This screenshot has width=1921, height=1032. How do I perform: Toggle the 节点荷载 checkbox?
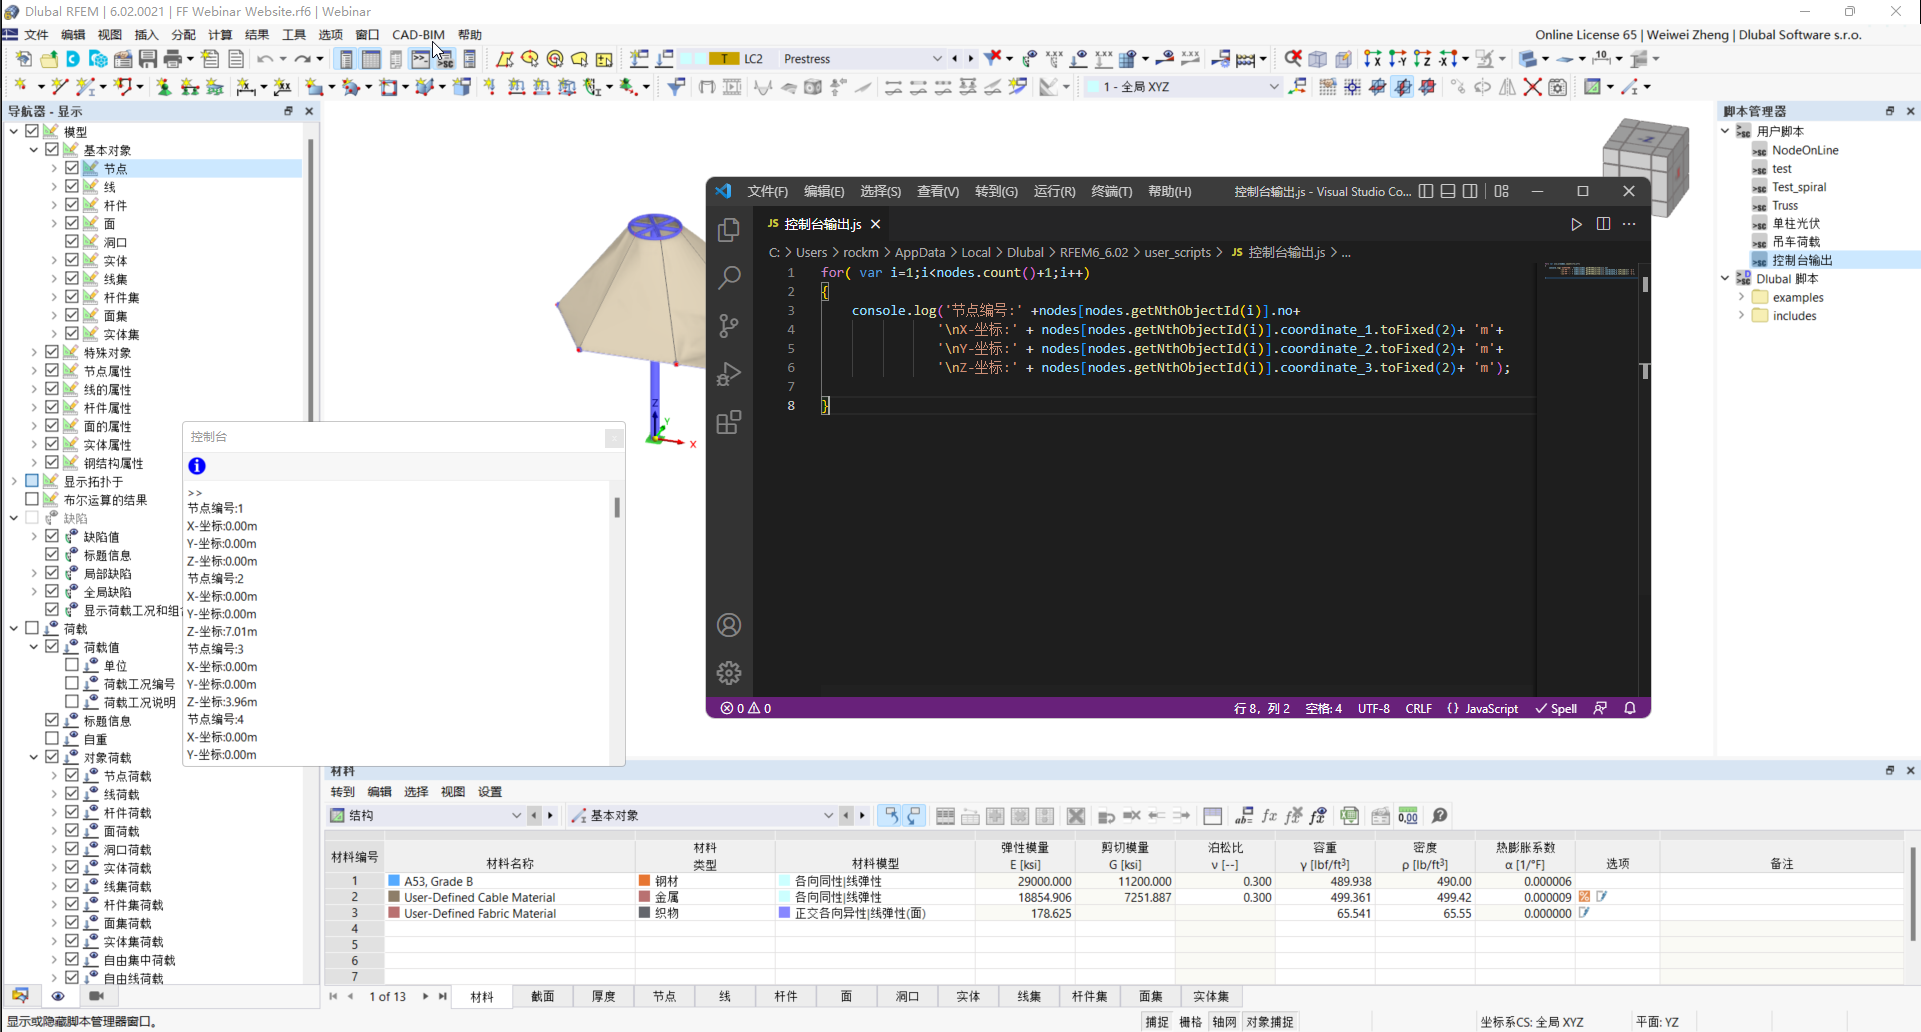tap(72, 775)
